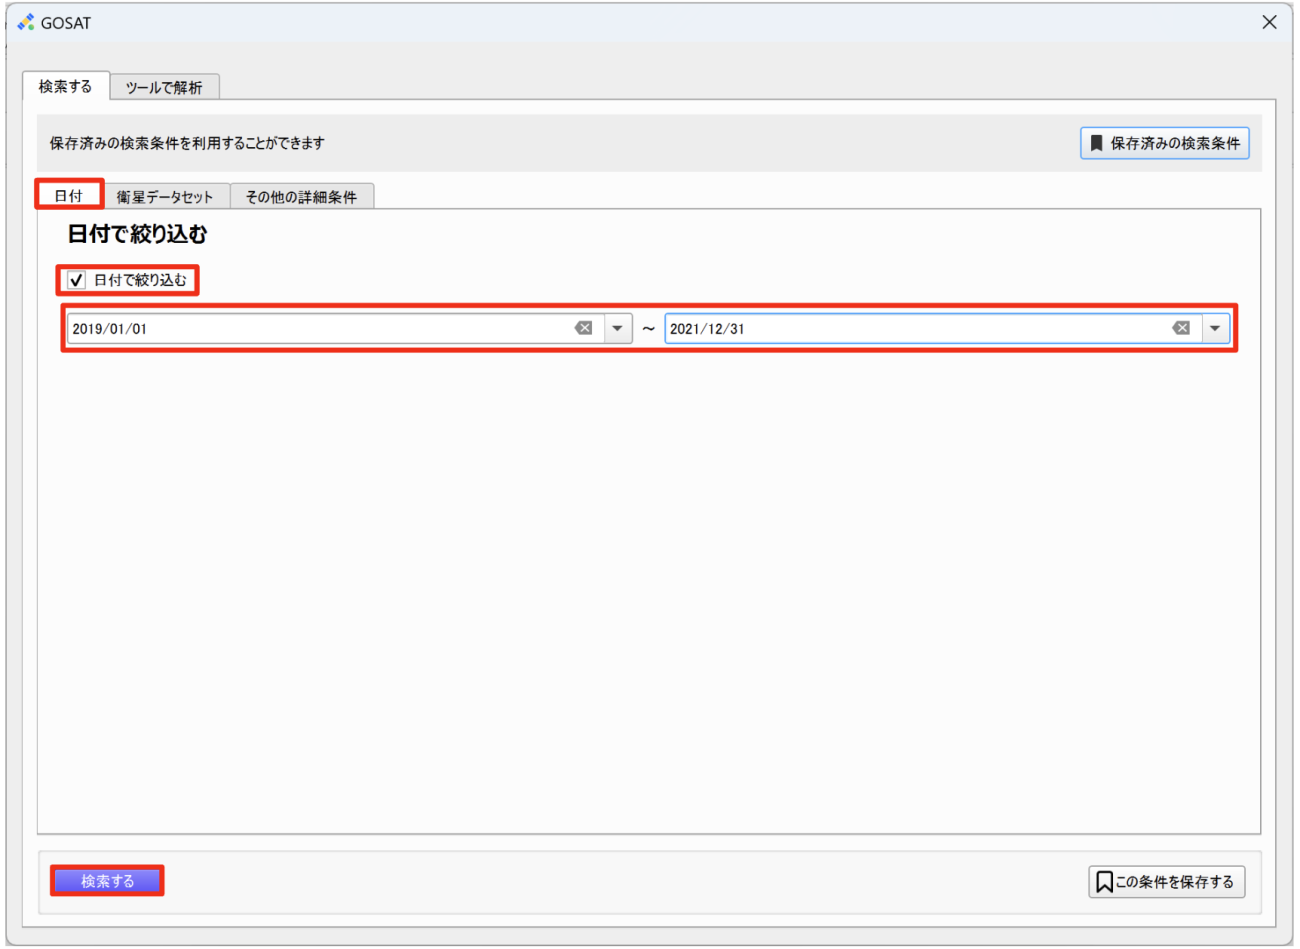Open the 衛星データセット tab
This screenshot has width=1300, height=949.
click(165, 197)
